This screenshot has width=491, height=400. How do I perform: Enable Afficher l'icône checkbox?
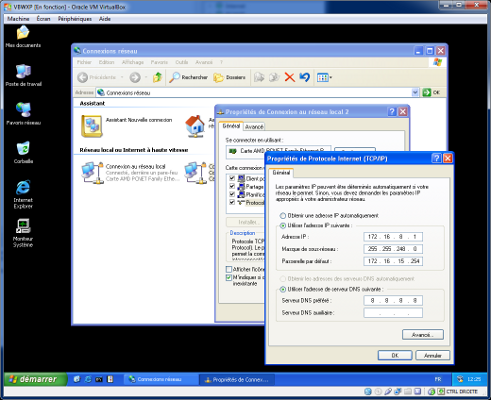click(x=229, y=269)
